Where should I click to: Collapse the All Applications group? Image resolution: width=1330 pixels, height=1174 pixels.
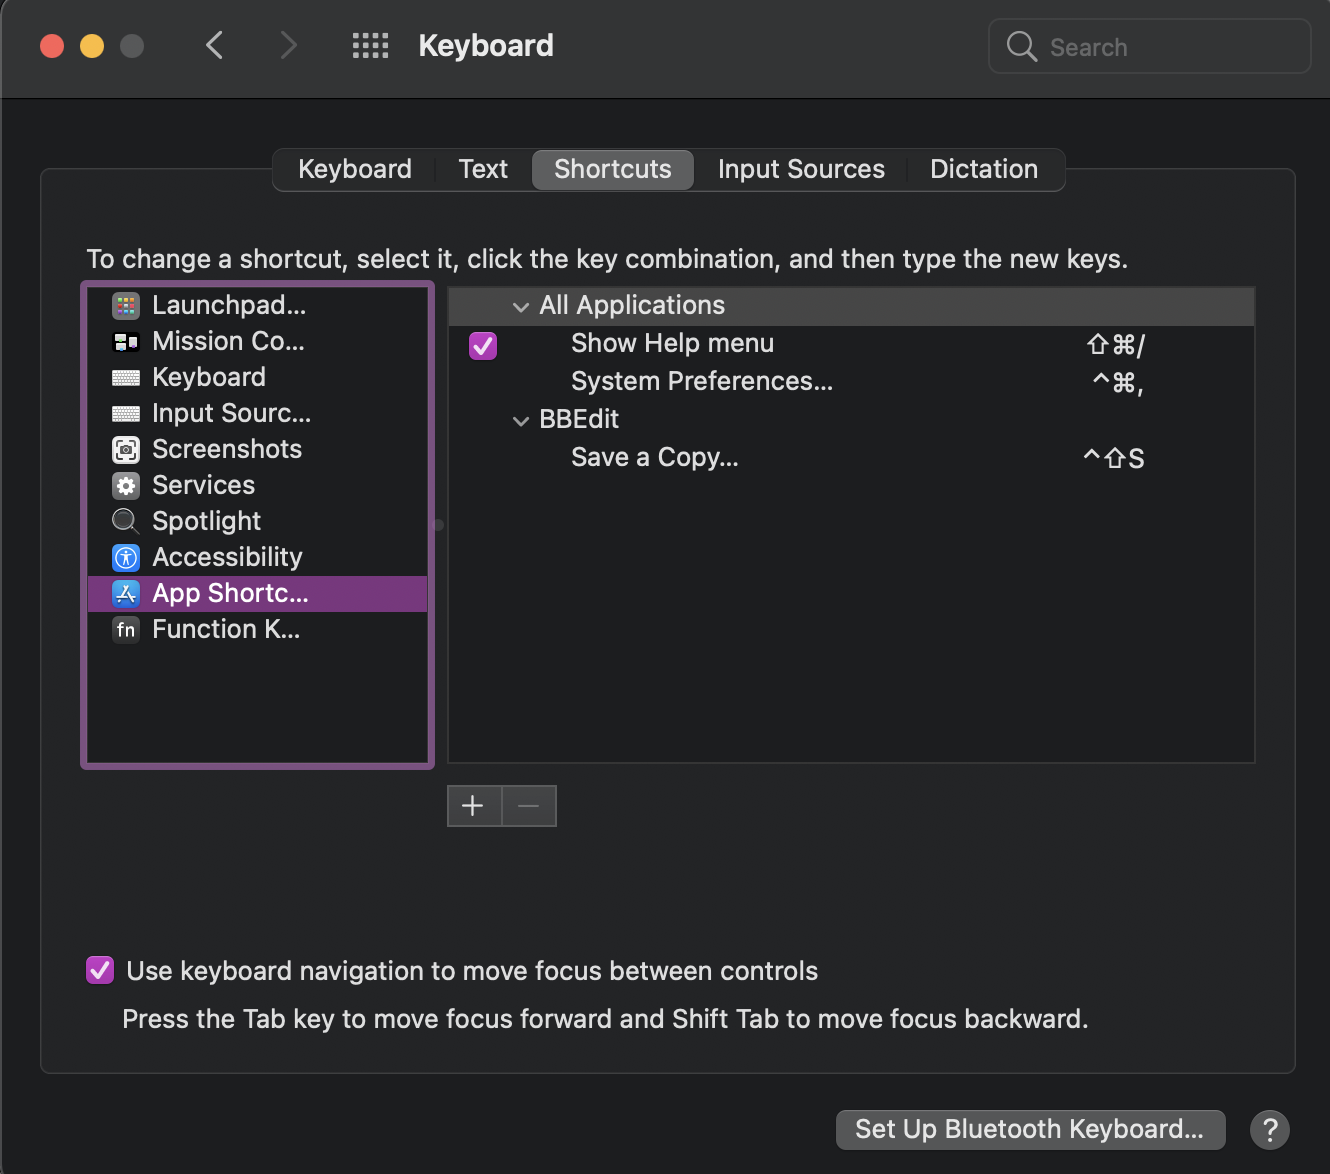[x=520, y=307]
